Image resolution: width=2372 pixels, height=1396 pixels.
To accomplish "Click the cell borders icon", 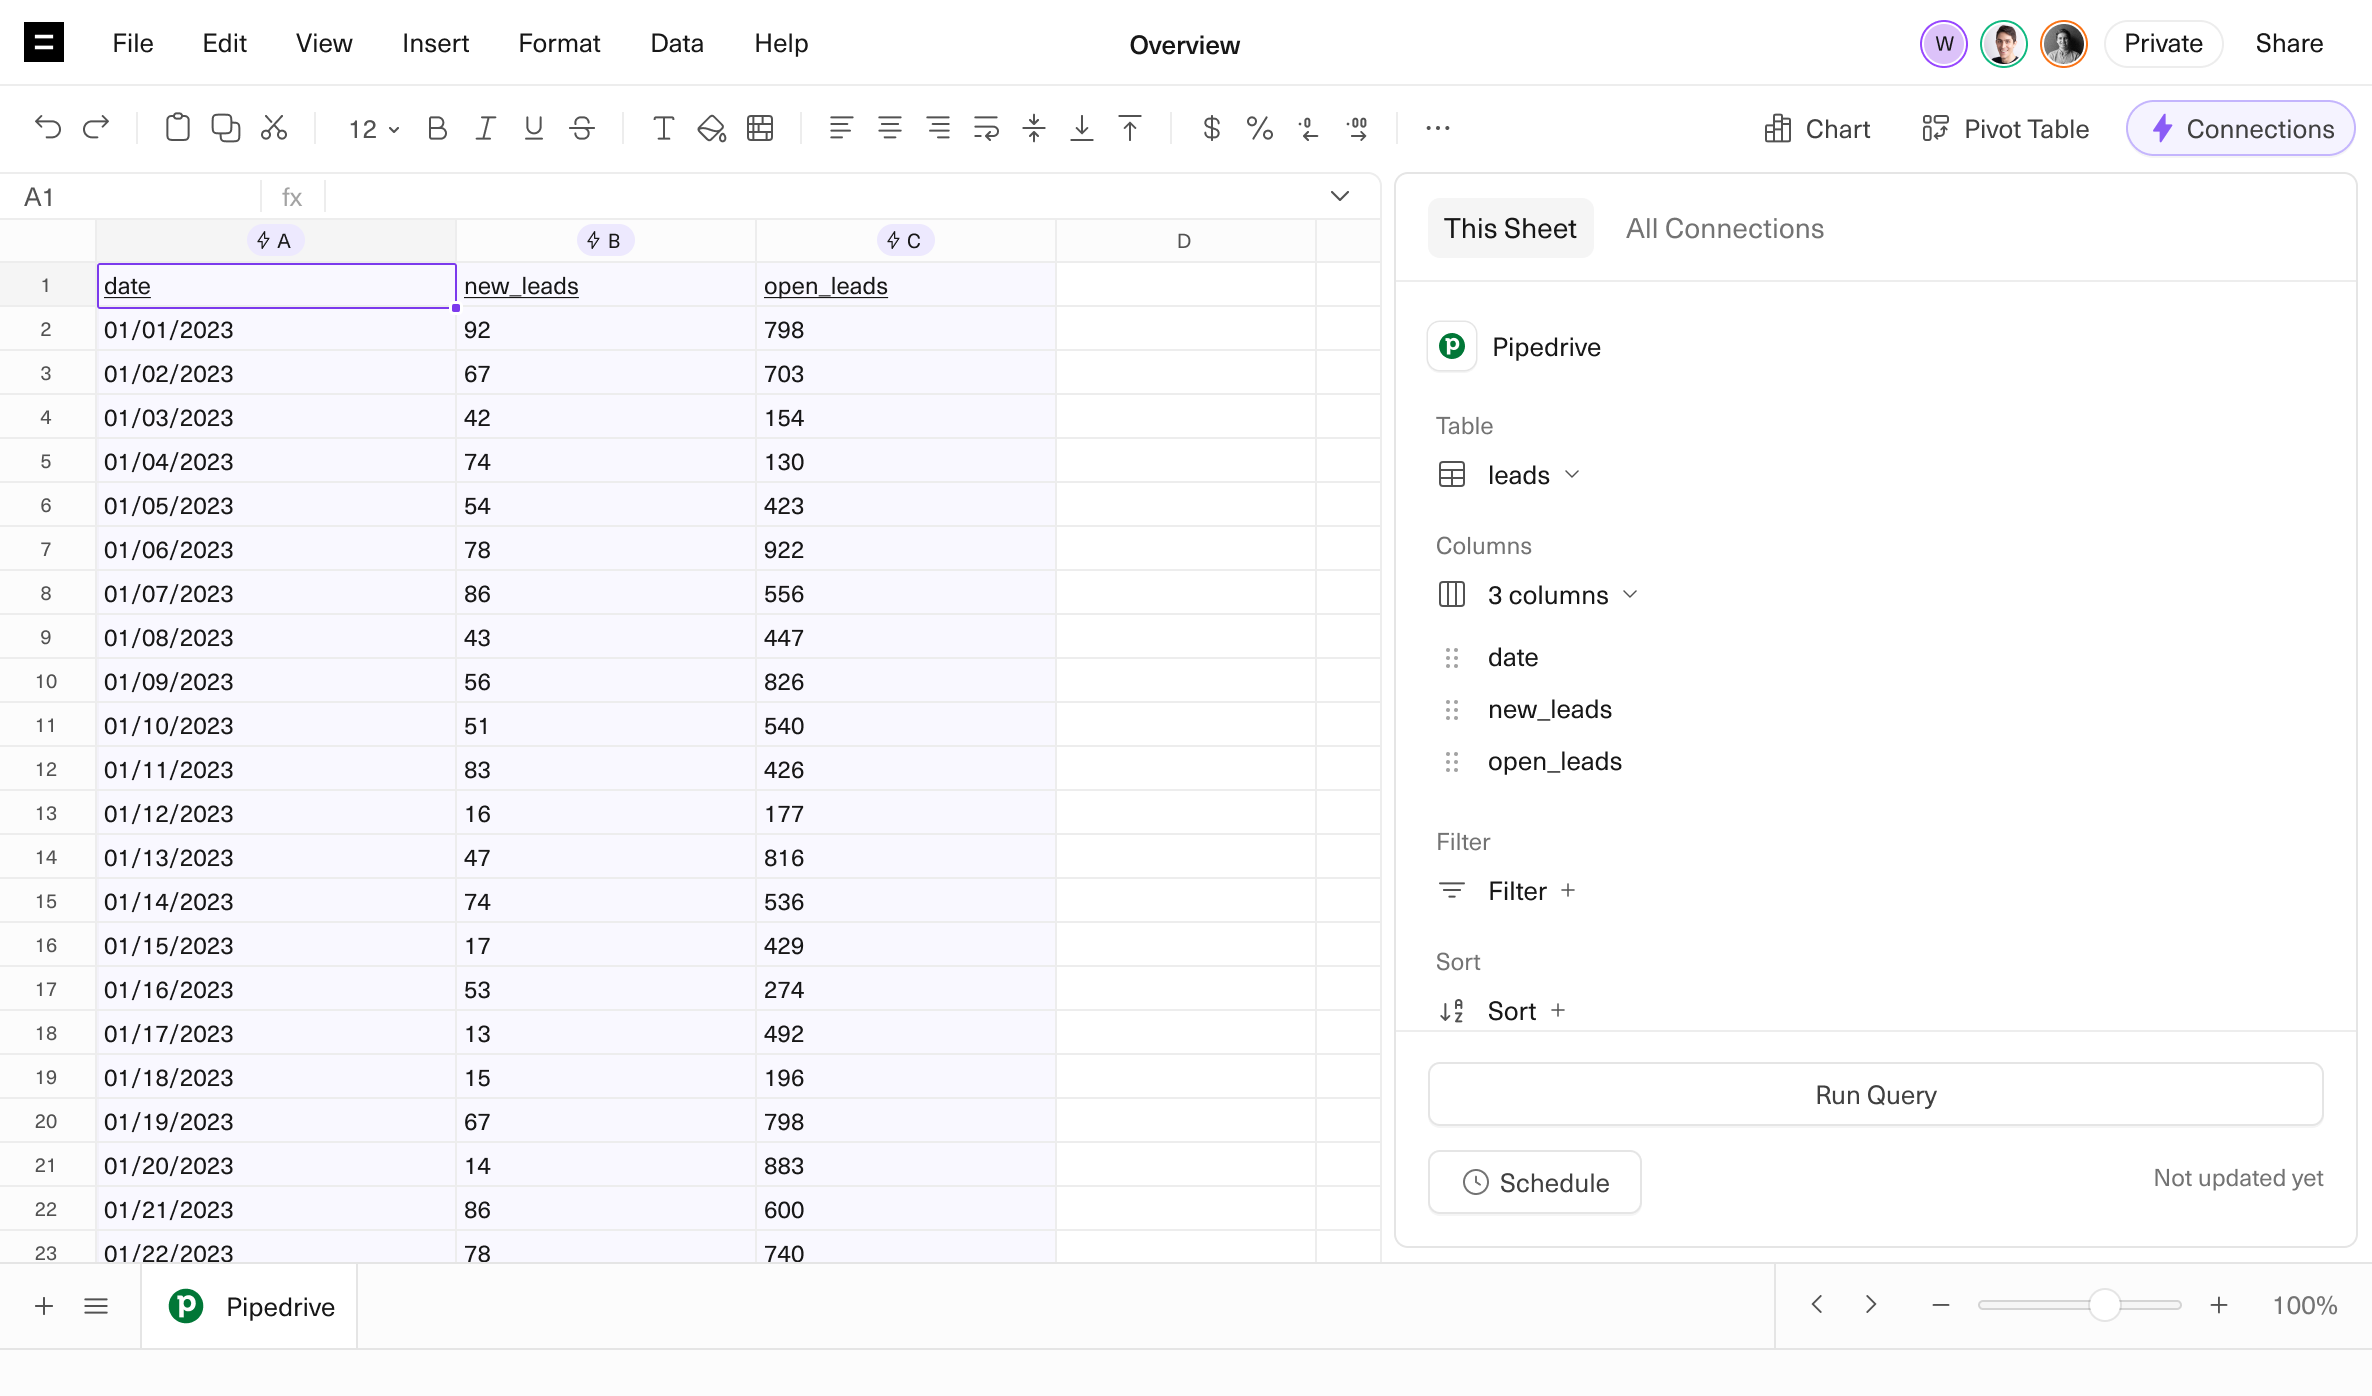I will (x=760, y=128).
